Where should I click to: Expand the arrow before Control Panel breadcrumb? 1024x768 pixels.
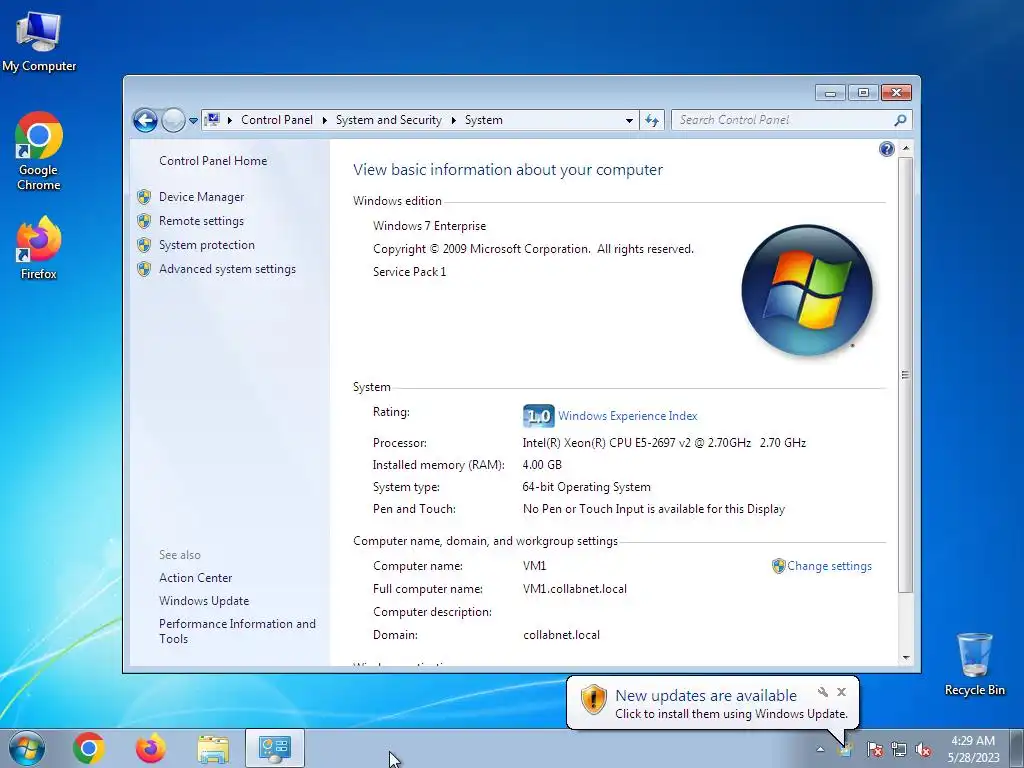230,120
